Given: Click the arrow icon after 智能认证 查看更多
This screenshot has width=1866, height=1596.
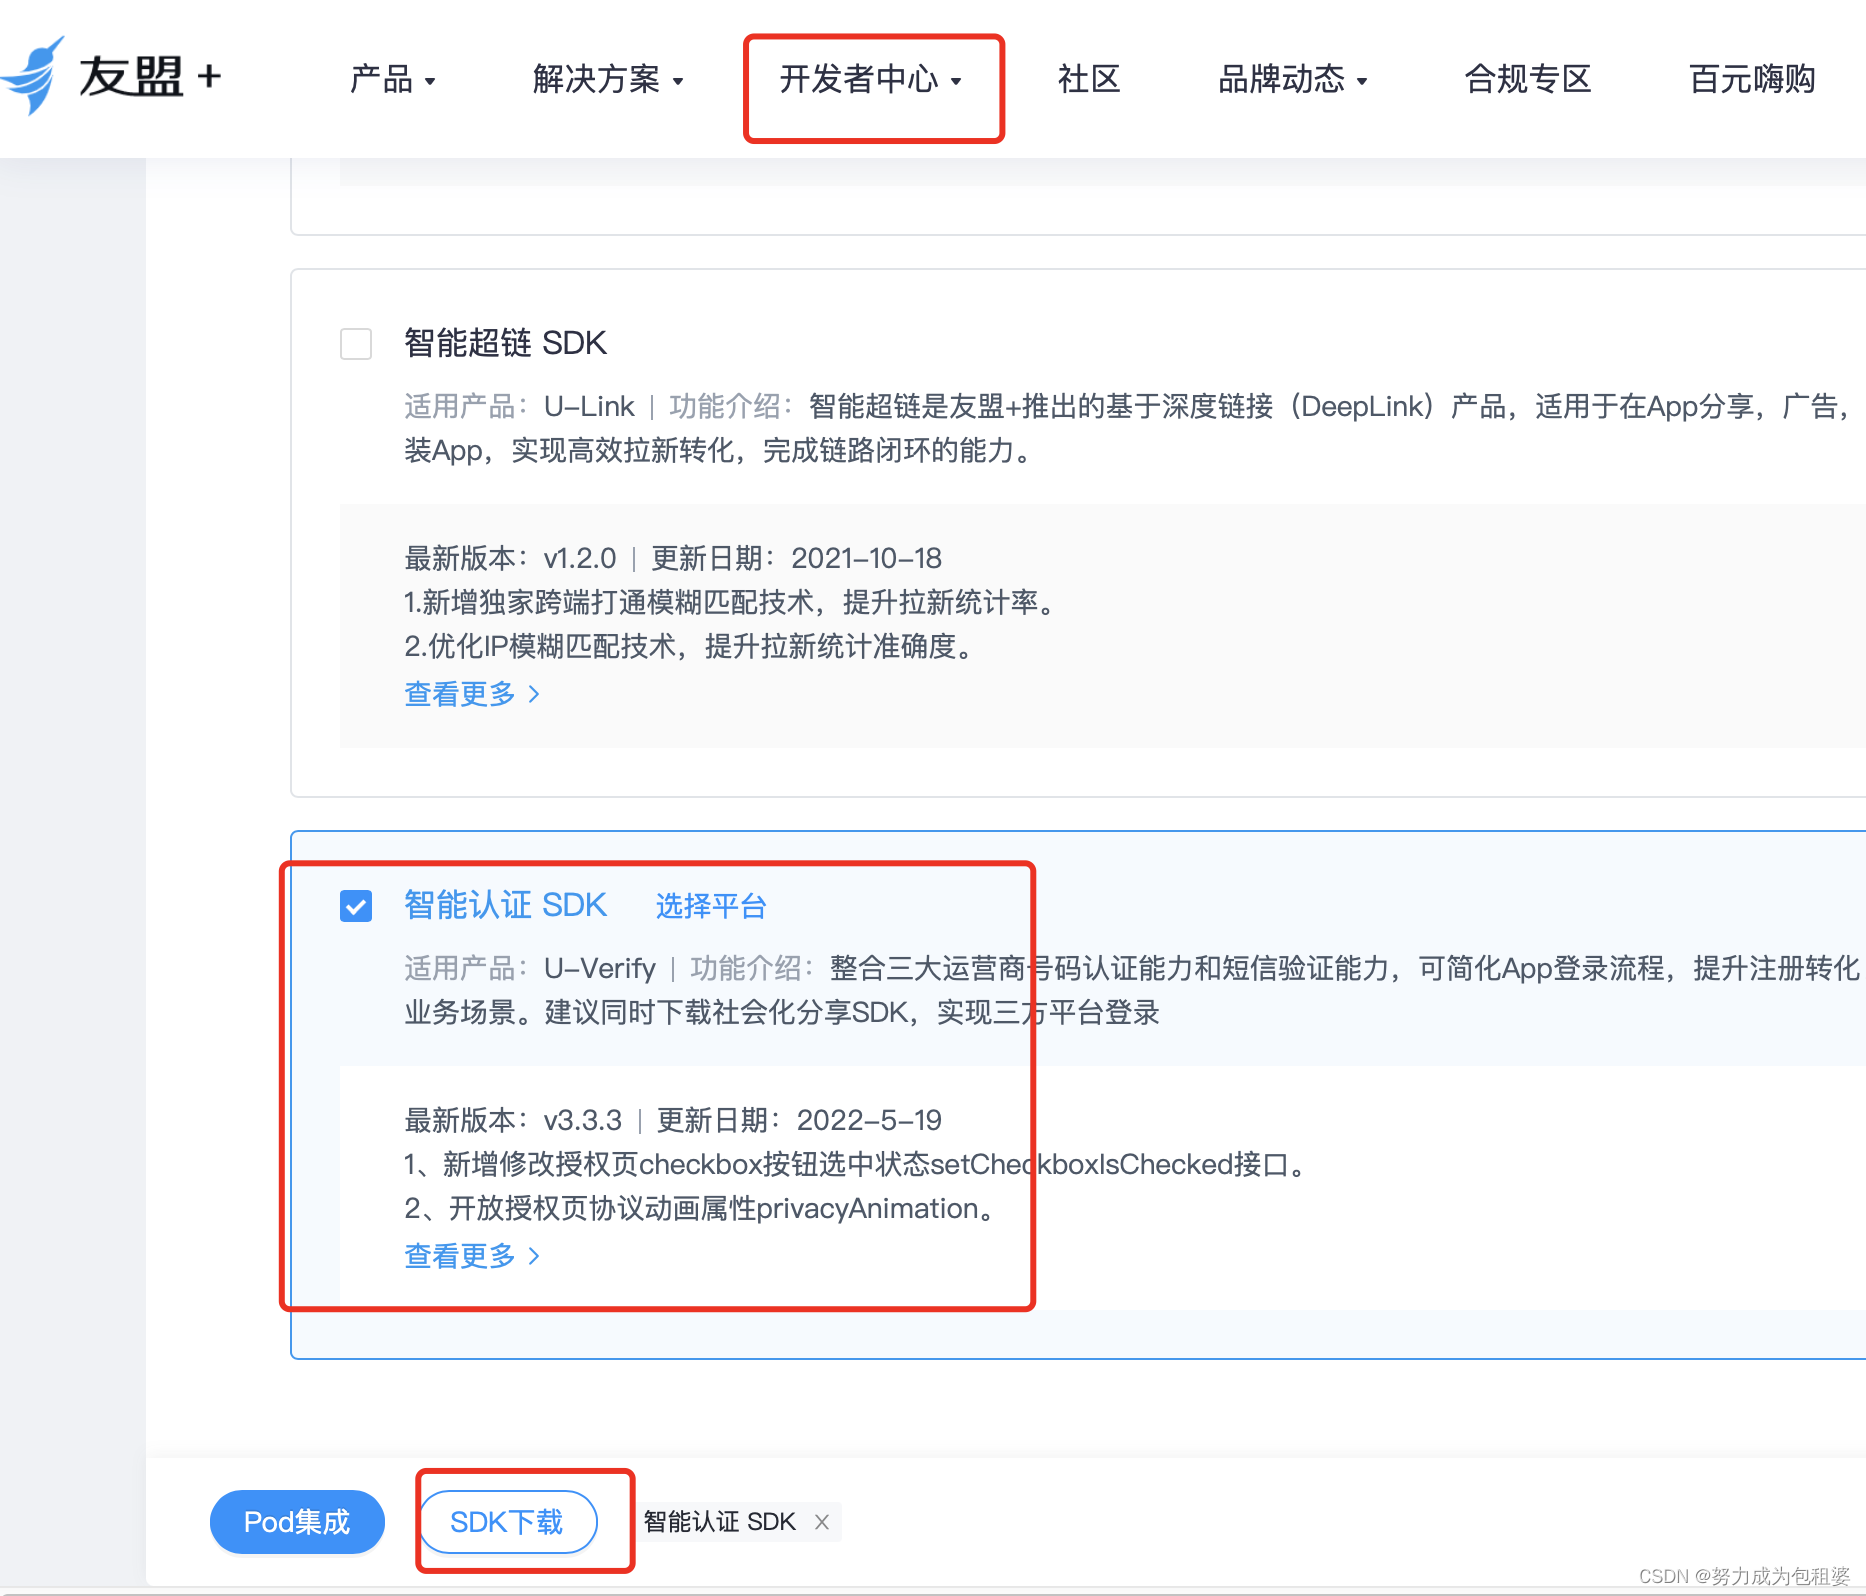Looking at the screenshot, I should pos(535,1256).
